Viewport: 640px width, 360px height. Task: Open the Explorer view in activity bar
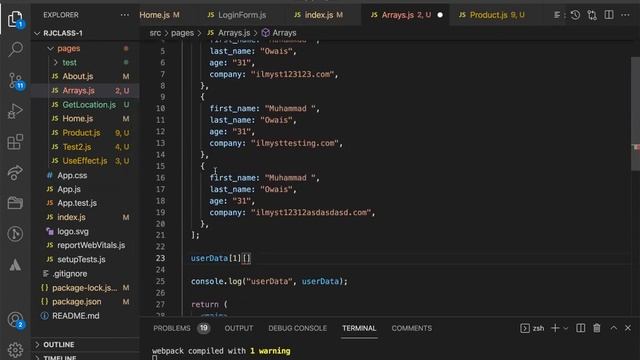click(x=15, y=19)
